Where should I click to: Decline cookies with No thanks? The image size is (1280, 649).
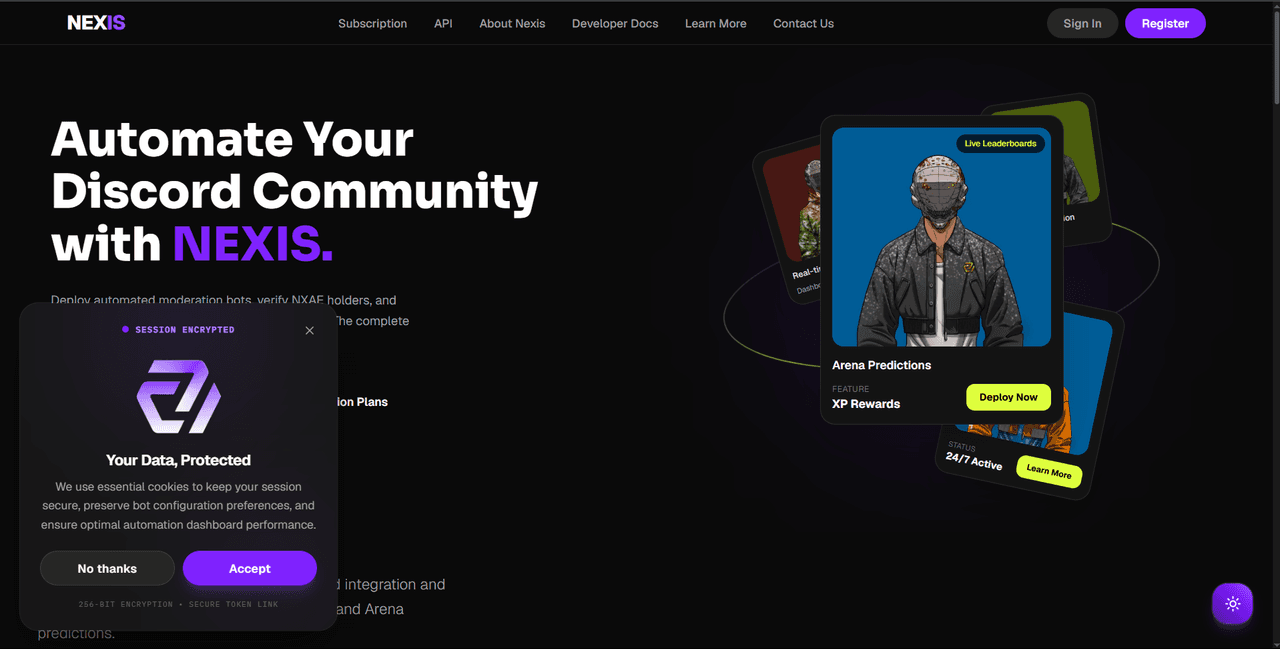107,568
